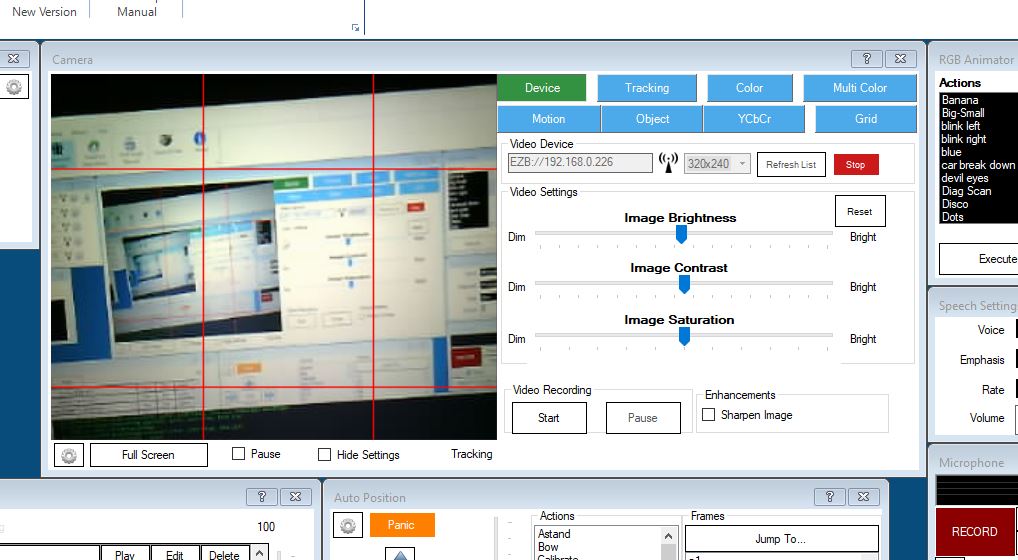The image size is (1018, 560).
Task: Open the 320x240 resolution dropdown
Action: tap(717, 164)
